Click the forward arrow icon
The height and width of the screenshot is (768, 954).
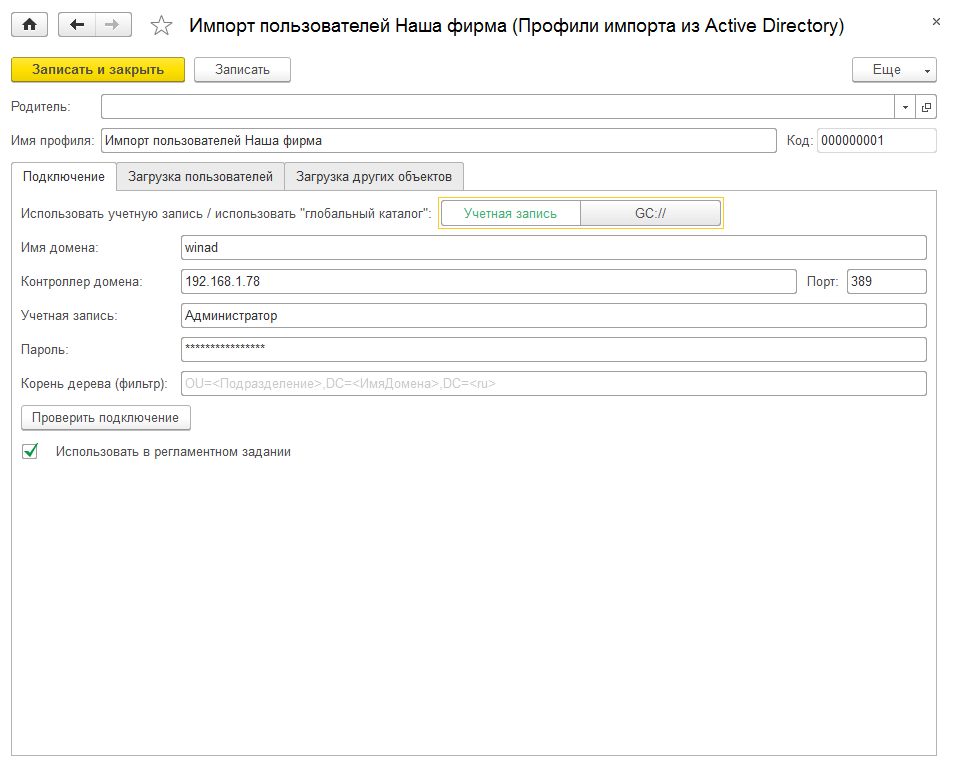click(109, 23)
